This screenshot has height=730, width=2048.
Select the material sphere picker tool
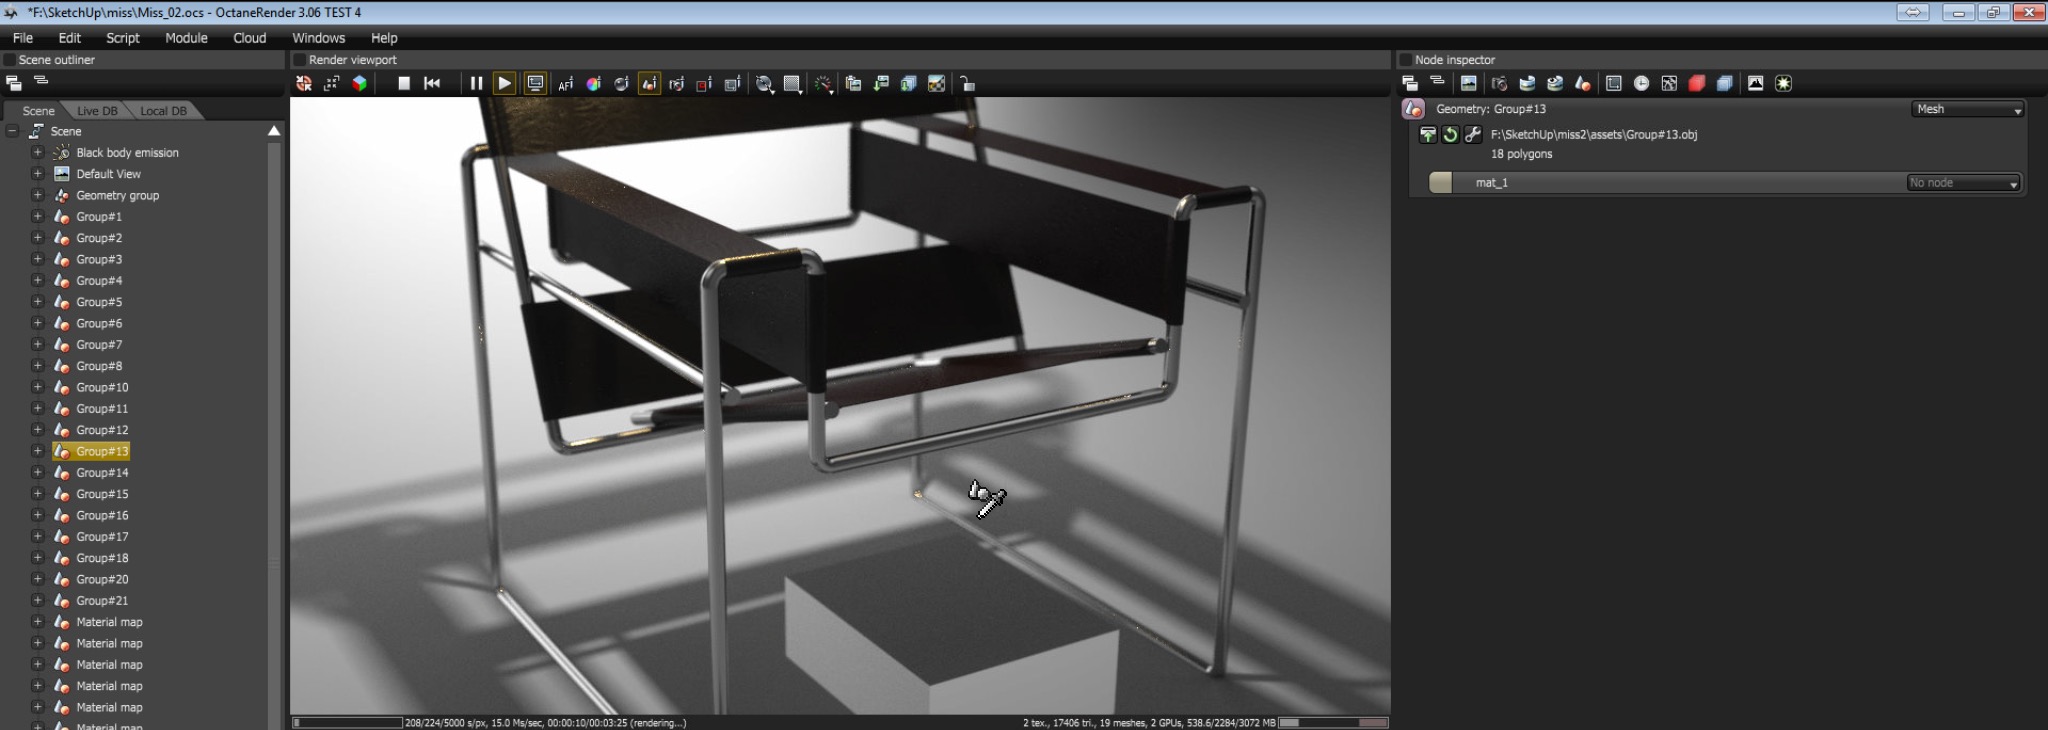pyautogui.click(x=621, y=84)
